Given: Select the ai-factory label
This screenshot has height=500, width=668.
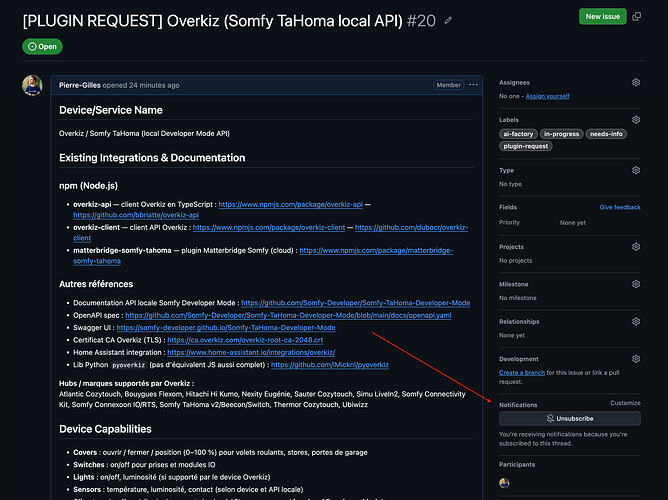Looking at the screenshot, I should (518, 134).
